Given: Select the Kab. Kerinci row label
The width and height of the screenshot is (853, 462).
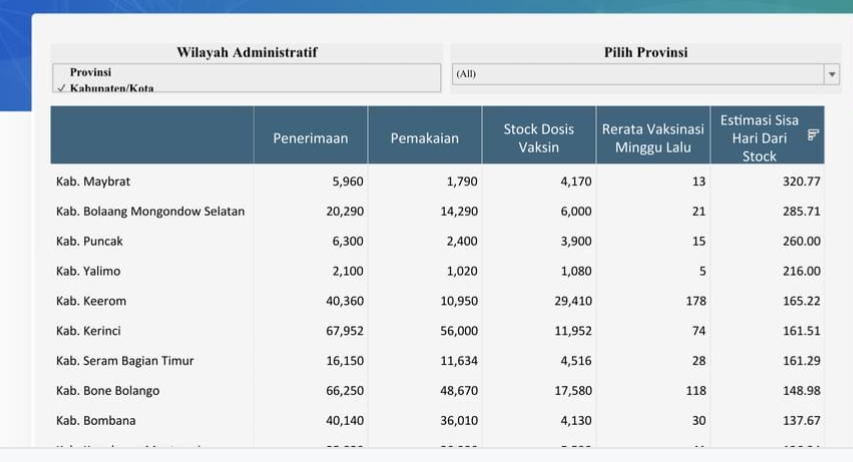Looking at the screenshot, I should 91,331.
